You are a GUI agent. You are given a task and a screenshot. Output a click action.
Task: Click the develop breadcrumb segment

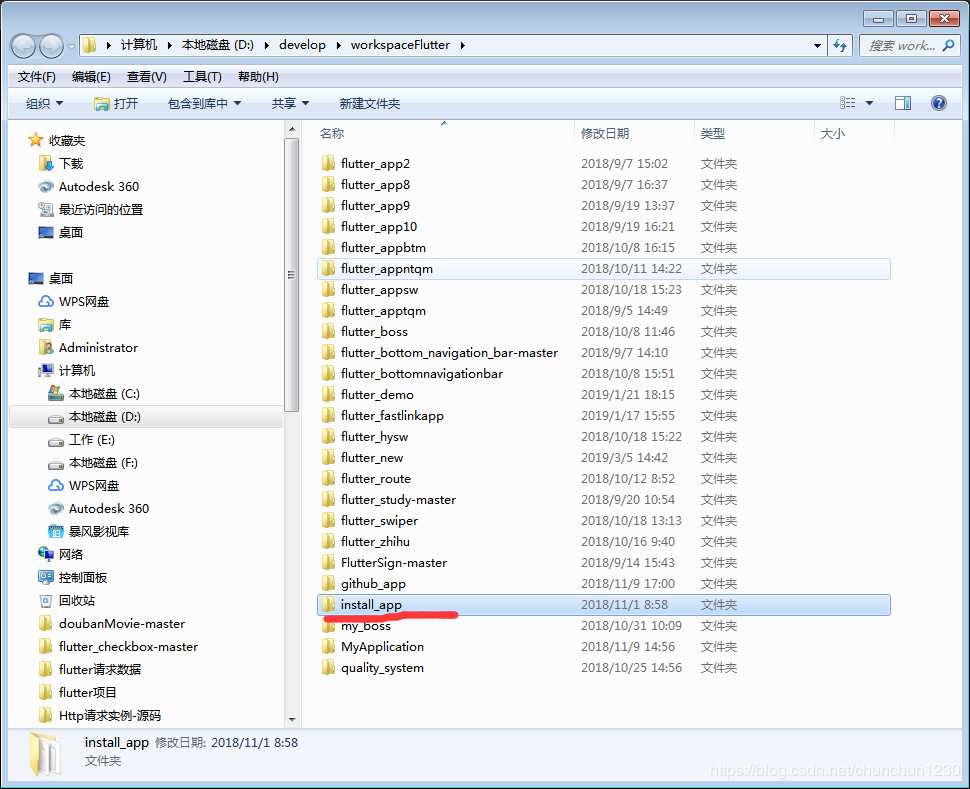(x=302, y=45)
